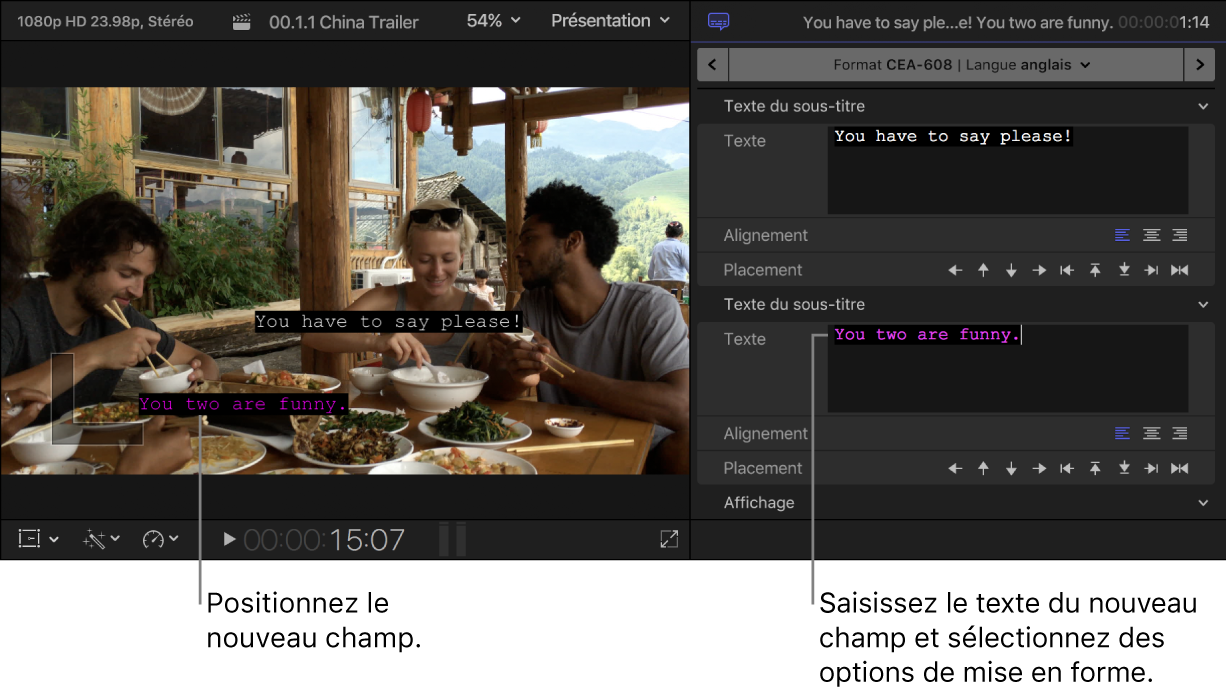Screen dimensions: 1226x692
Task: Enable center alignment for the first subtitle
Action: tap(1151, 235)
